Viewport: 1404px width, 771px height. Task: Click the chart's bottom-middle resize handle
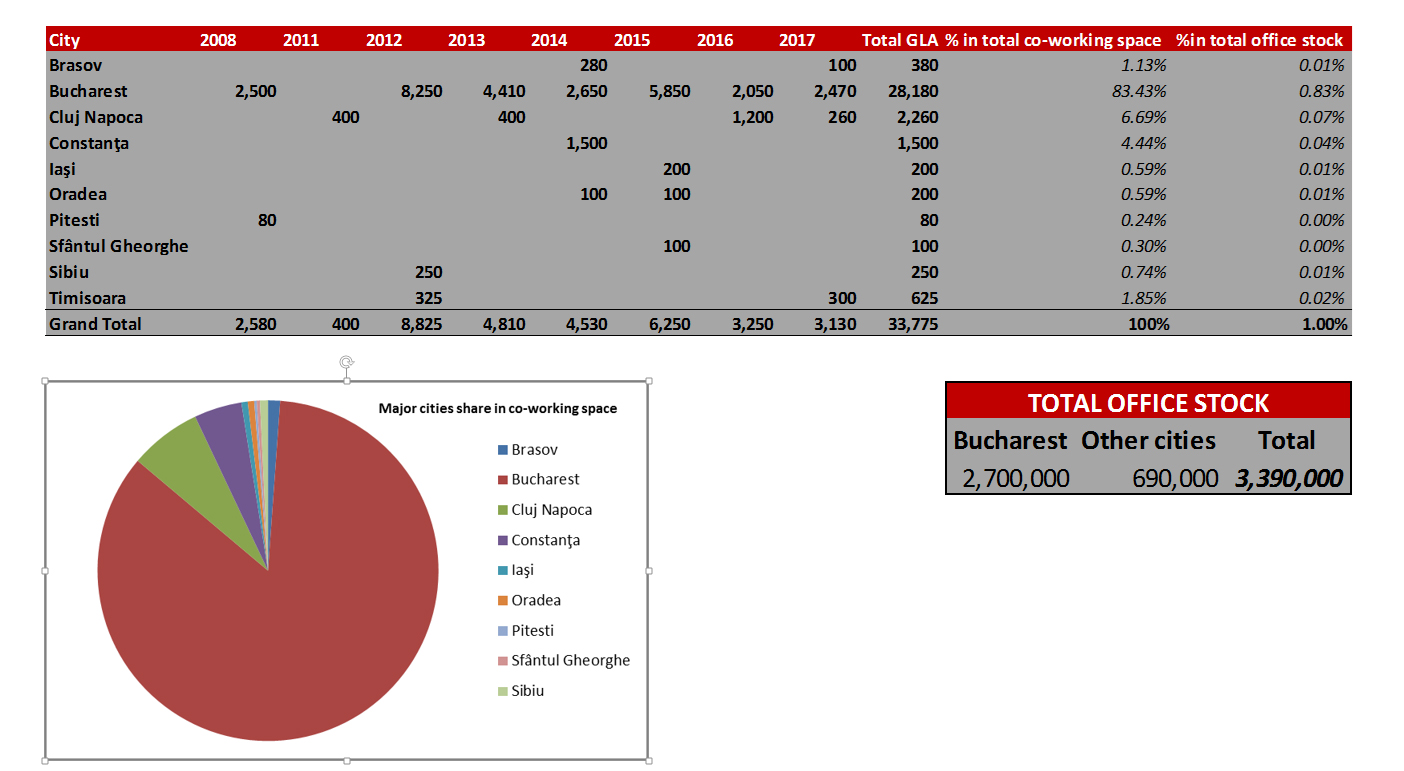(347, 760)
